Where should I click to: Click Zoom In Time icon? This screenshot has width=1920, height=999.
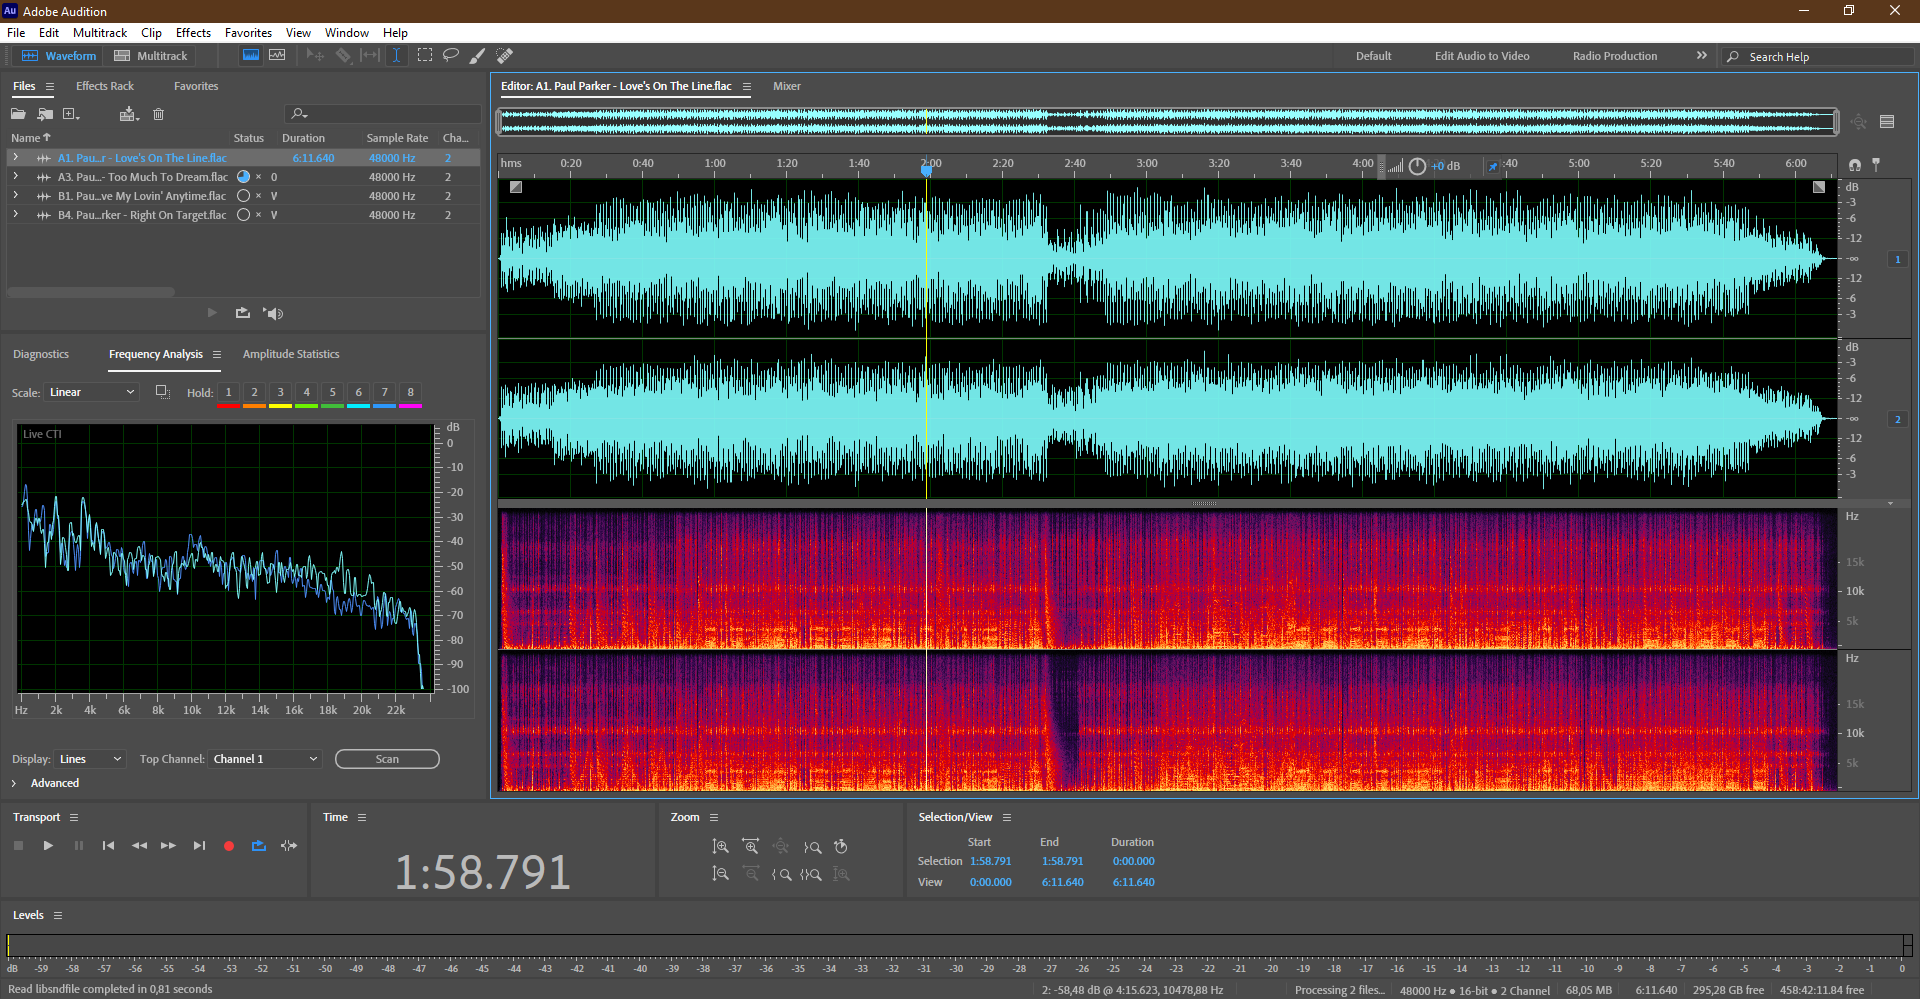pyautogui.click(x=750, y=847)
